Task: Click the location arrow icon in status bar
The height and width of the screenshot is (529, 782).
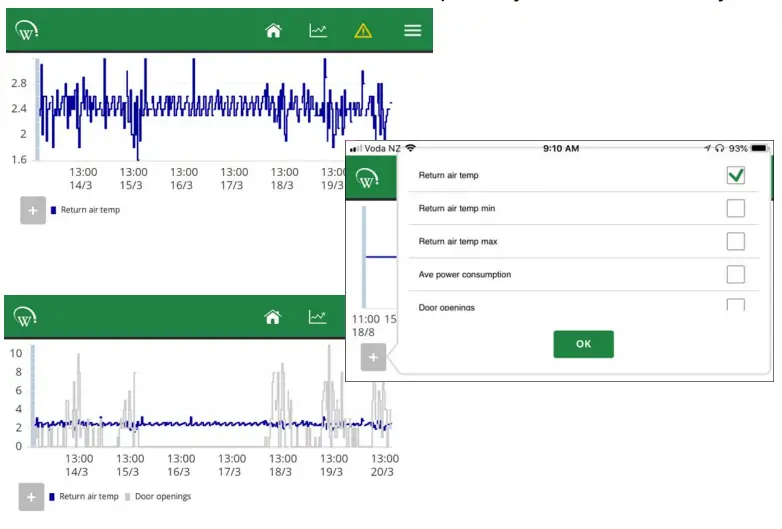Action: pos(707,148)
